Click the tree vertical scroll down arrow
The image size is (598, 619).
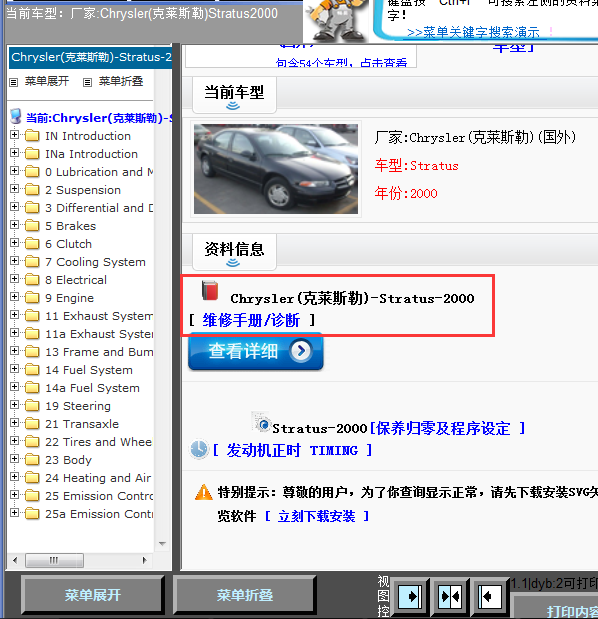(x=162, y=544)
